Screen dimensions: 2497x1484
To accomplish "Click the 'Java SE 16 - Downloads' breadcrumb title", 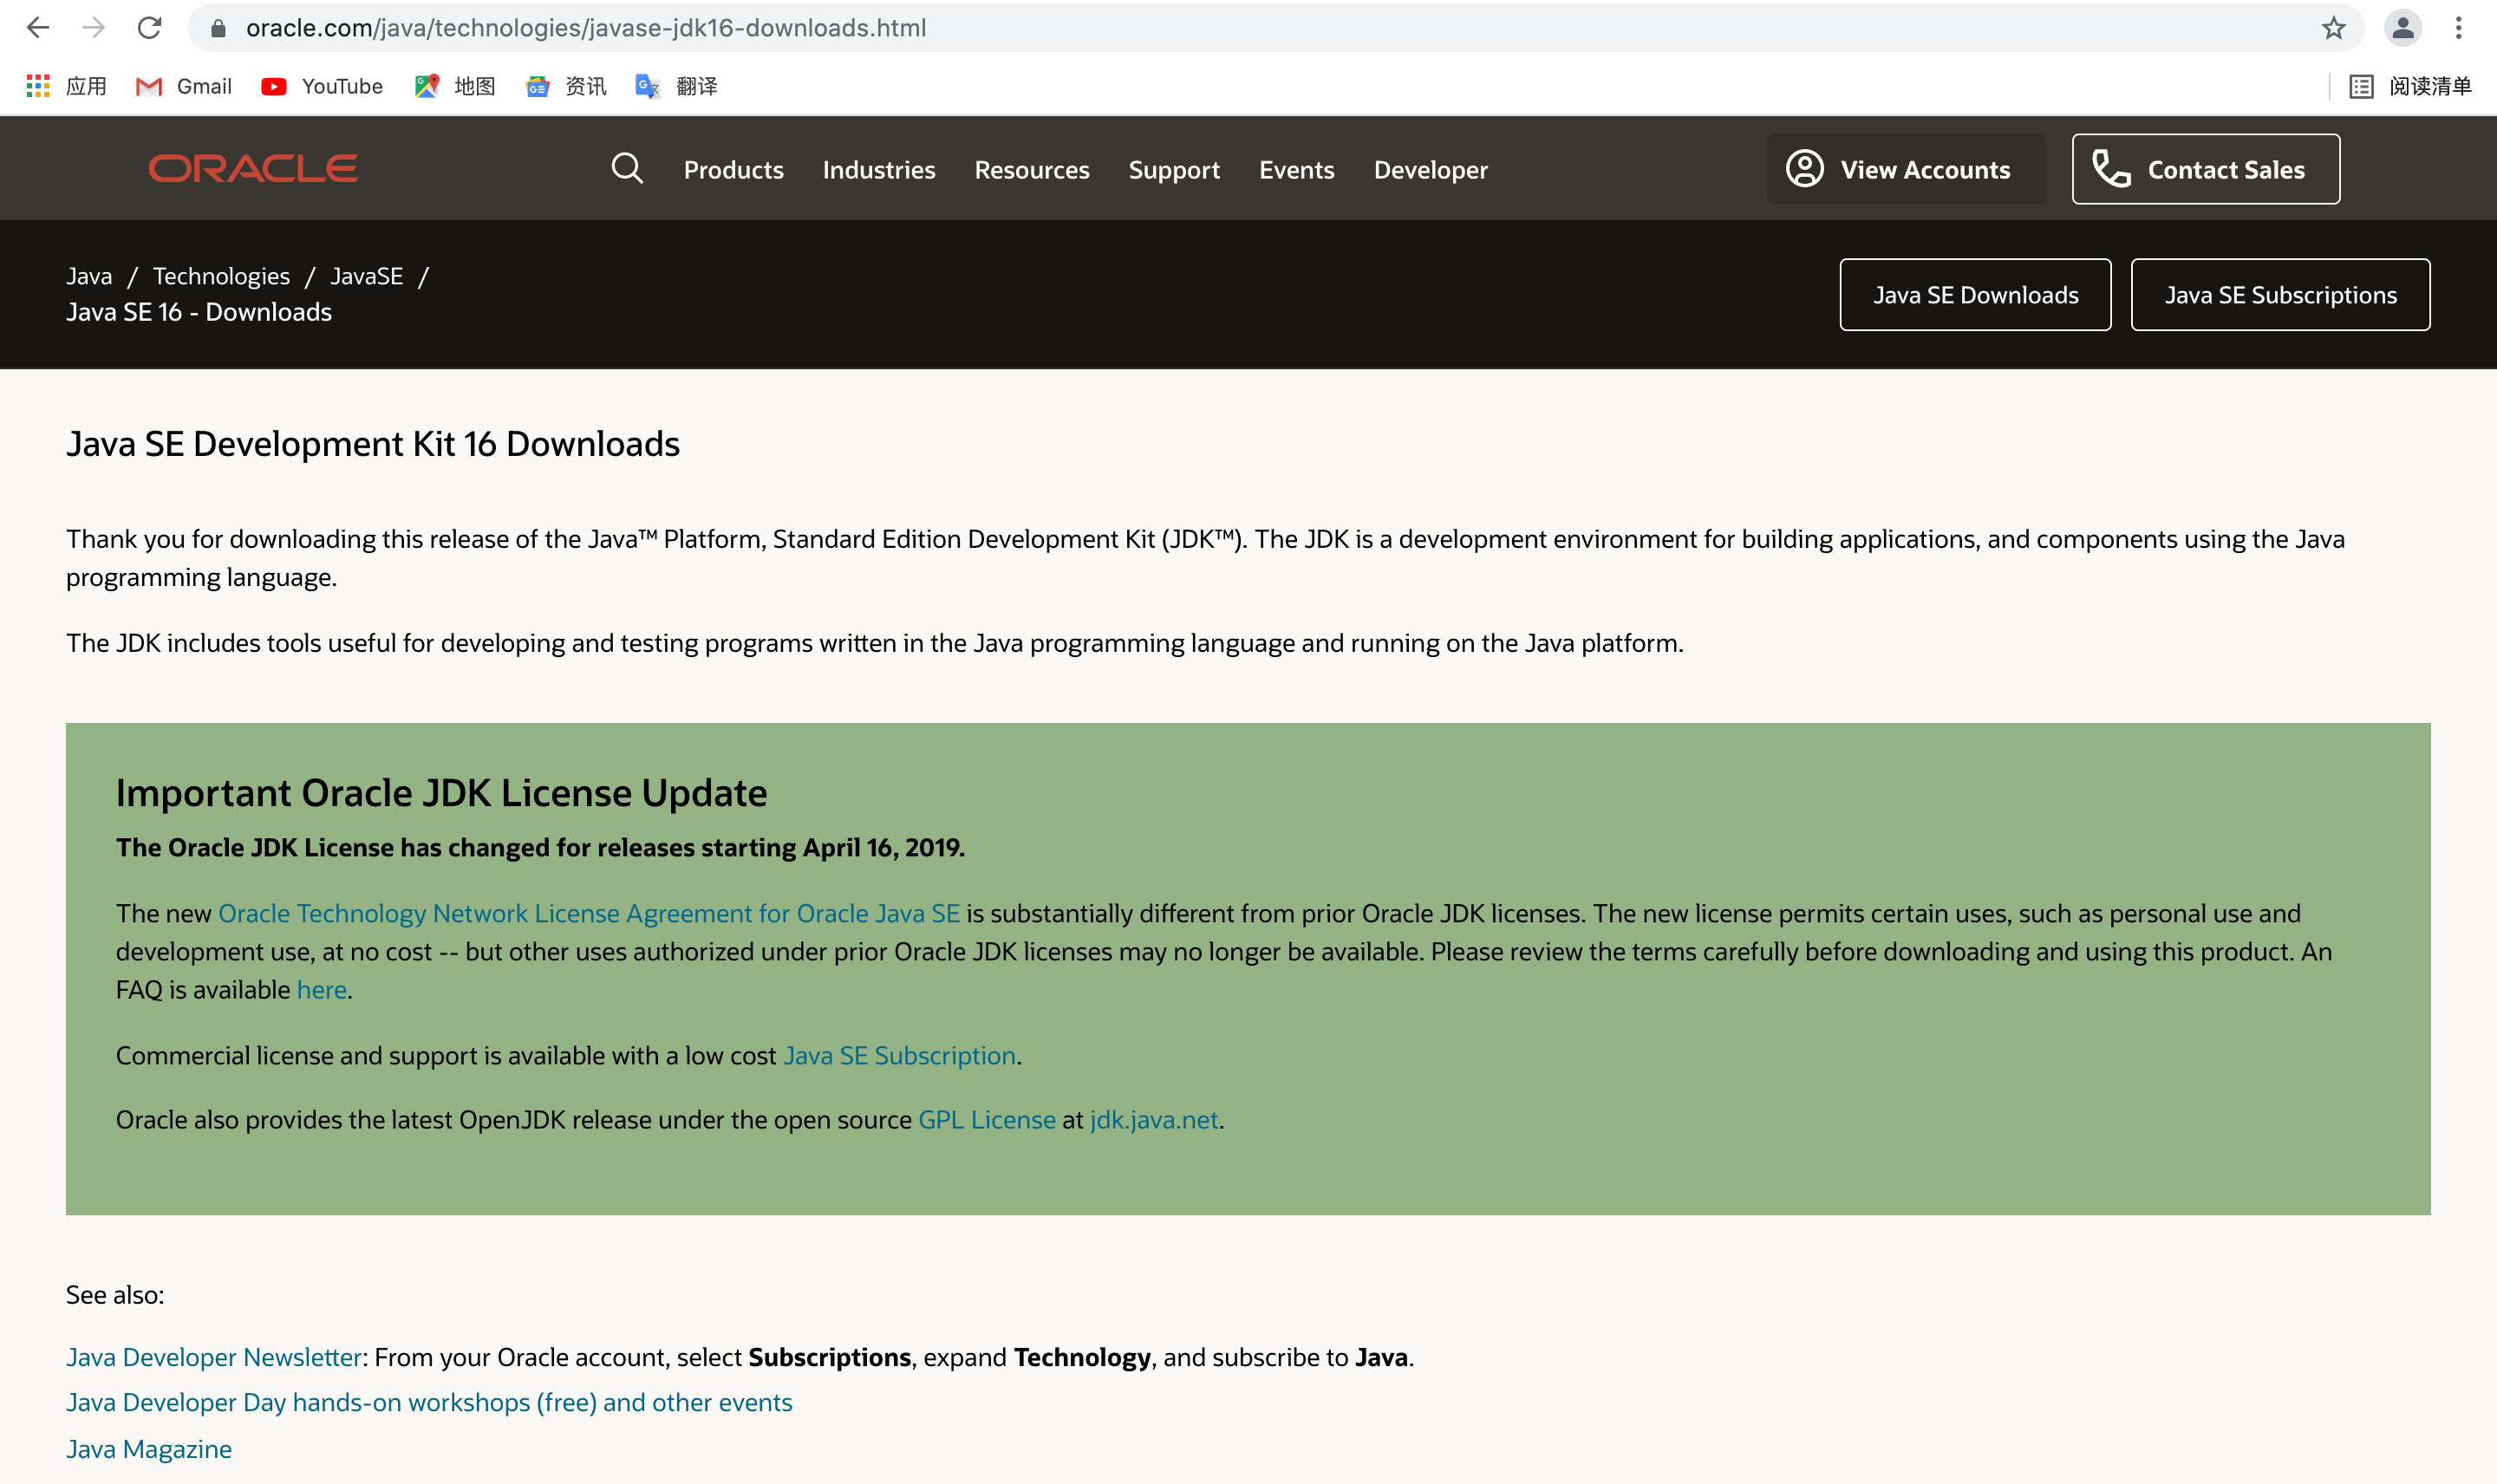I will 199,312.
